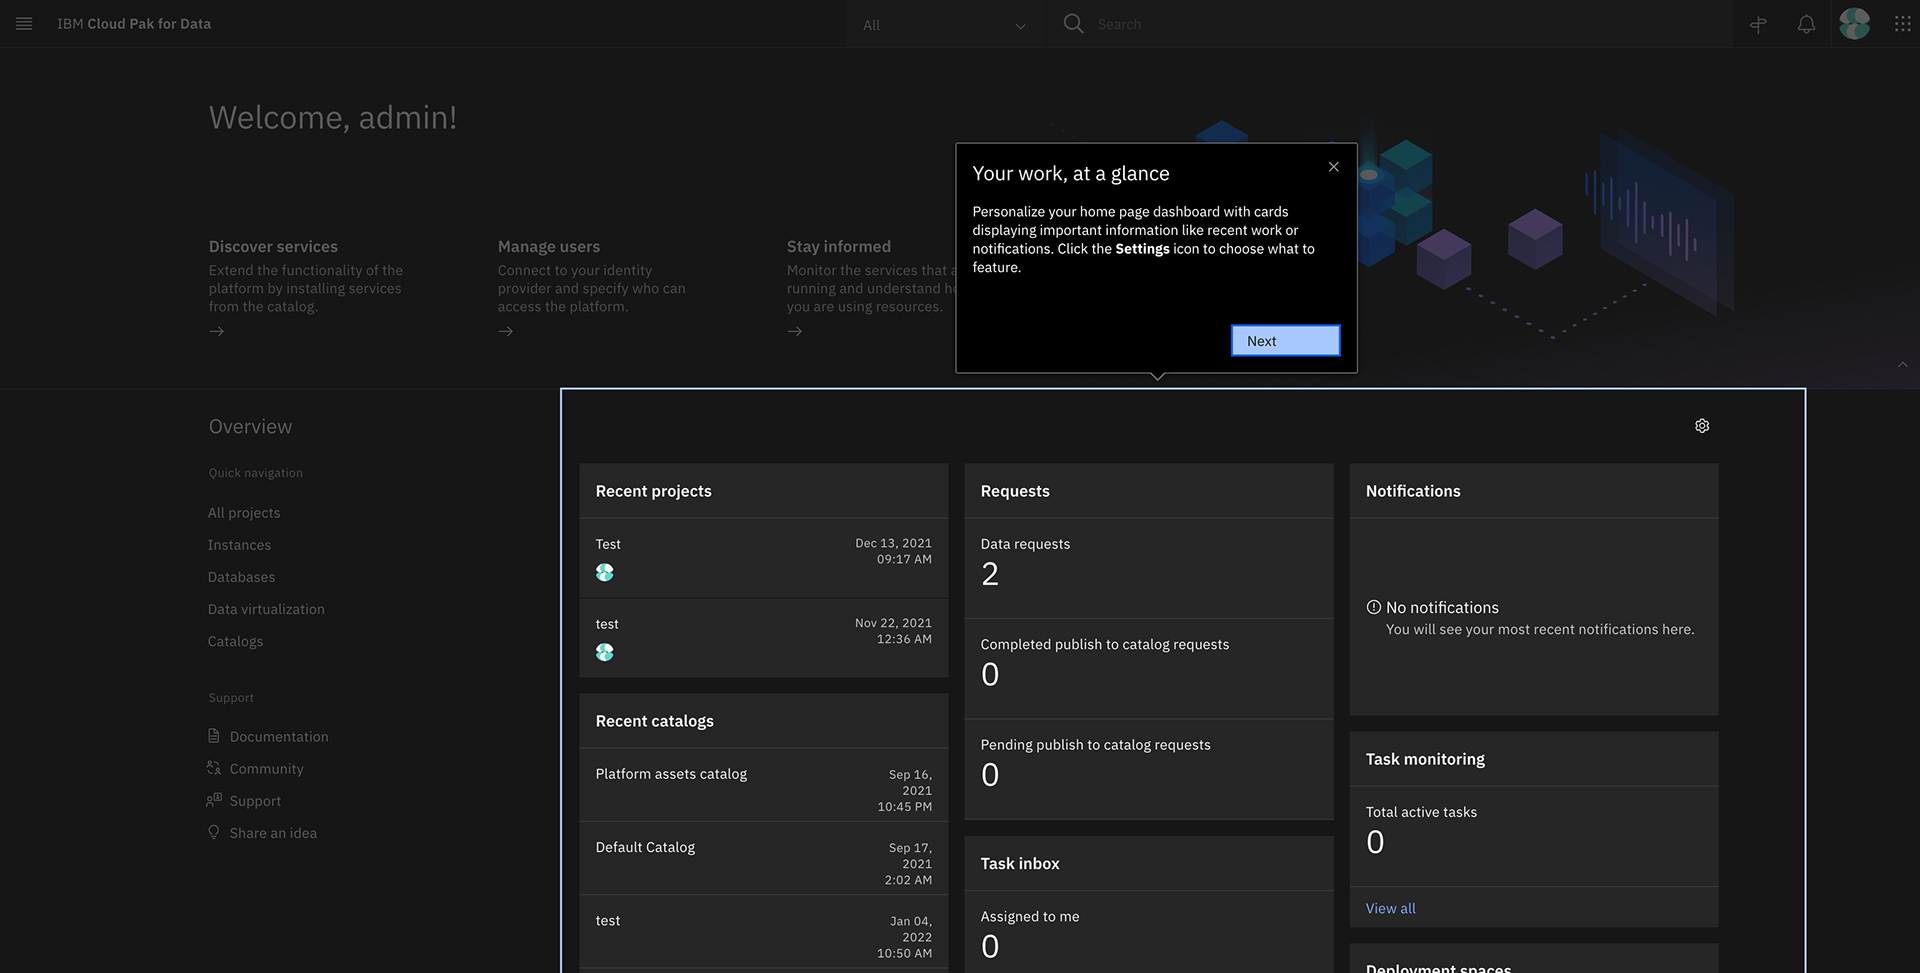This screenshot has width=1920, height=973.
Task: Click the Share an idea lightbulb icon
Action: tap(213, 832)
